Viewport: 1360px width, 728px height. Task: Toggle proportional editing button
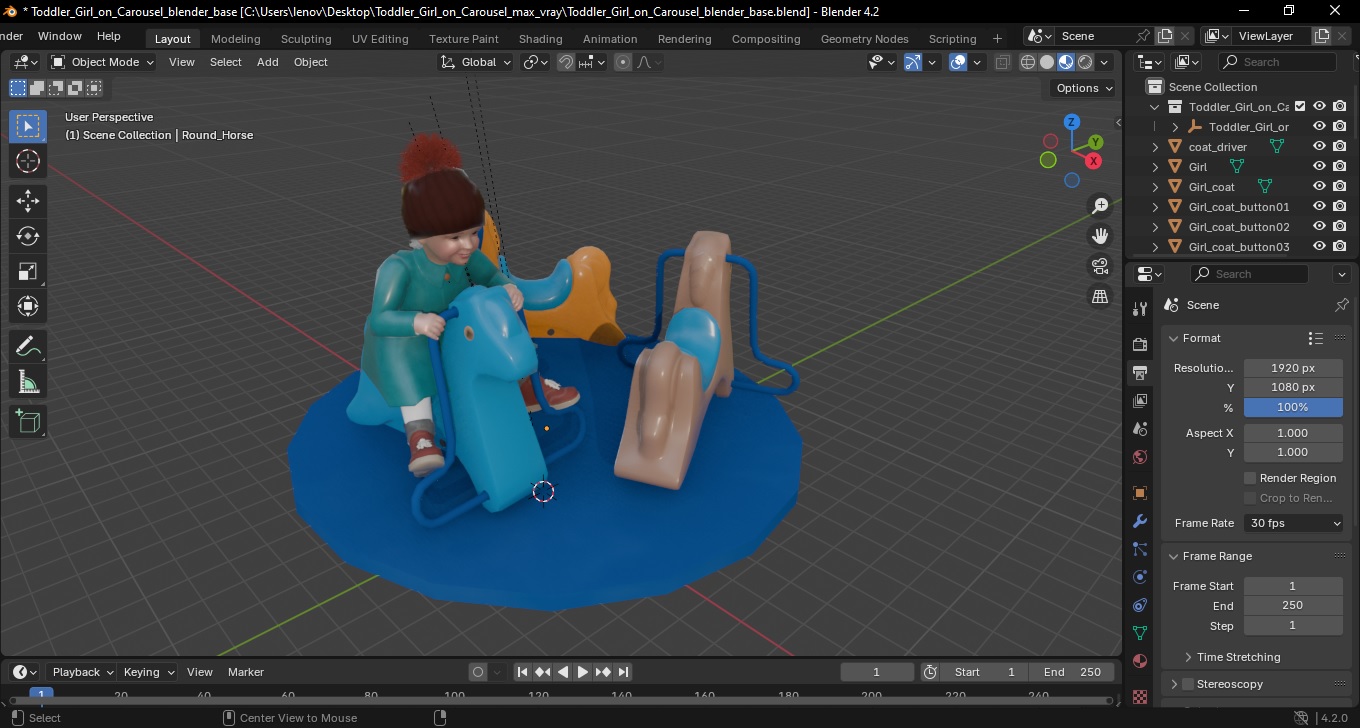[x=623, y=62]
